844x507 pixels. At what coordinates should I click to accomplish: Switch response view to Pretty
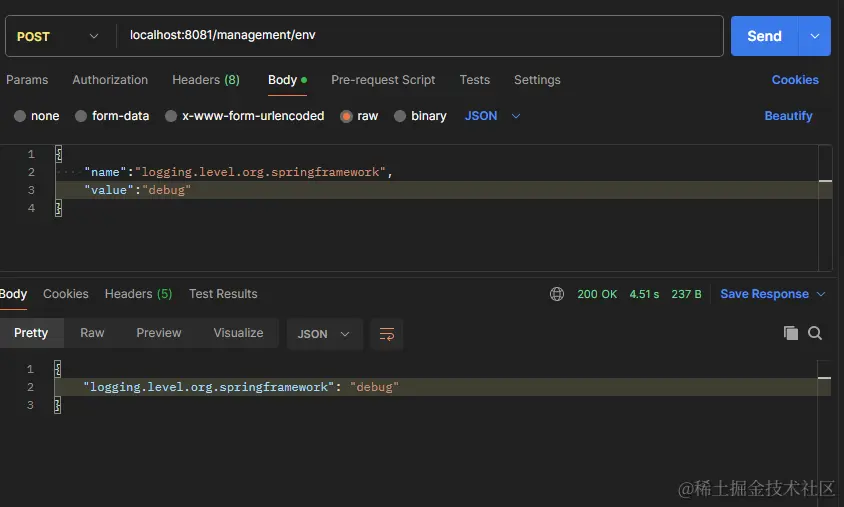(x=31, y=333)
